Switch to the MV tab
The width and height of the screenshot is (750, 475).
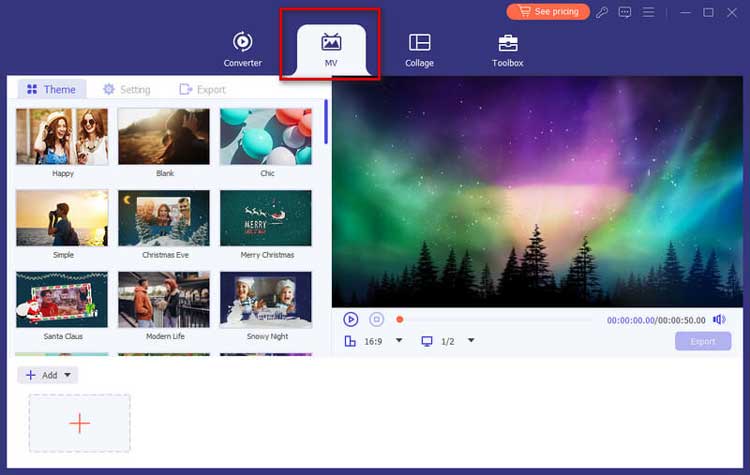pos(331,50)
